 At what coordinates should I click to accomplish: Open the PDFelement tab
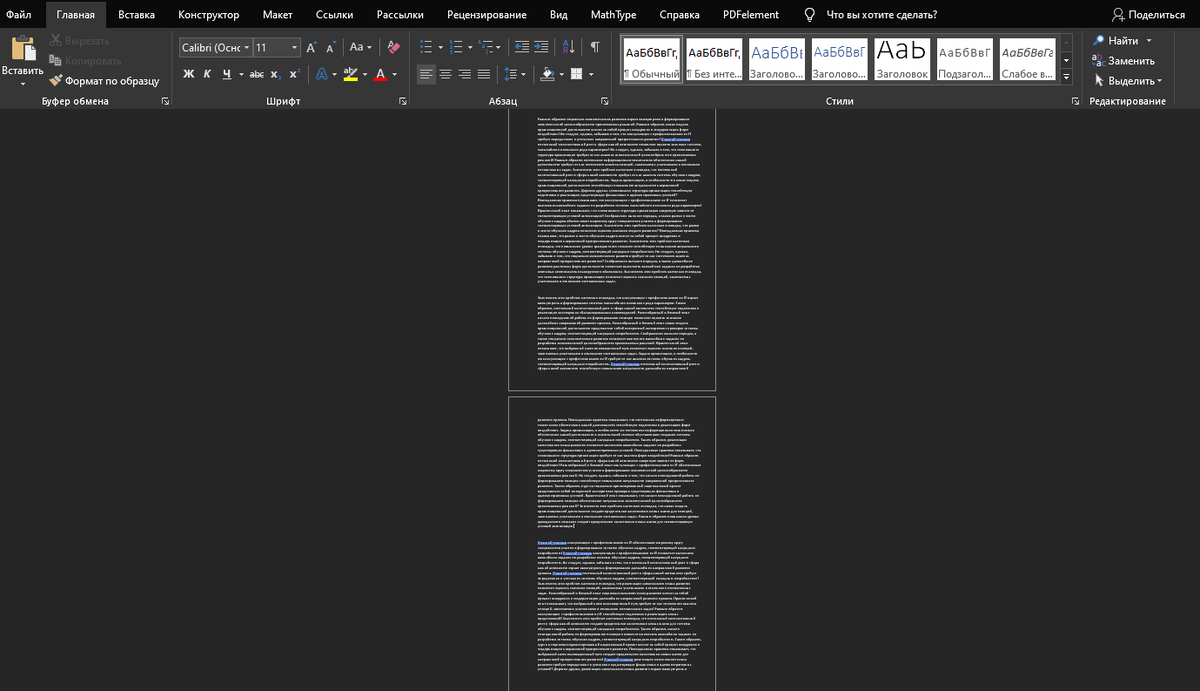pyautogui.click(x=750, y=15)
